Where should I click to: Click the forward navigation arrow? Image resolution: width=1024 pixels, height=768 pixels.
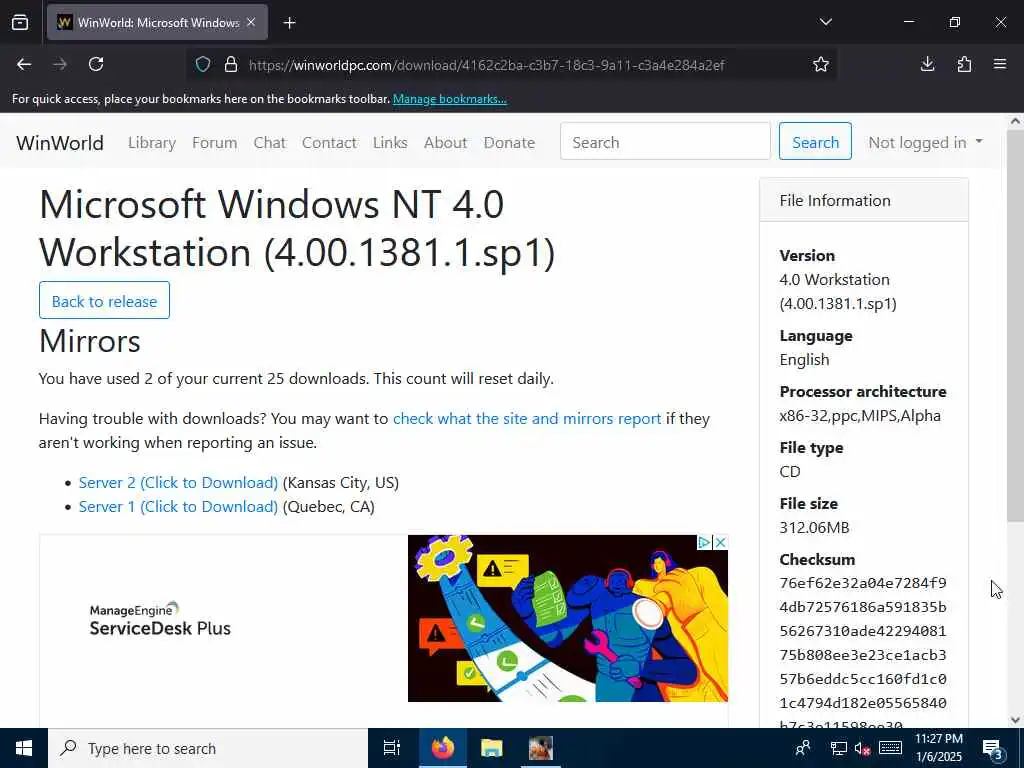[x=60, y=64]
